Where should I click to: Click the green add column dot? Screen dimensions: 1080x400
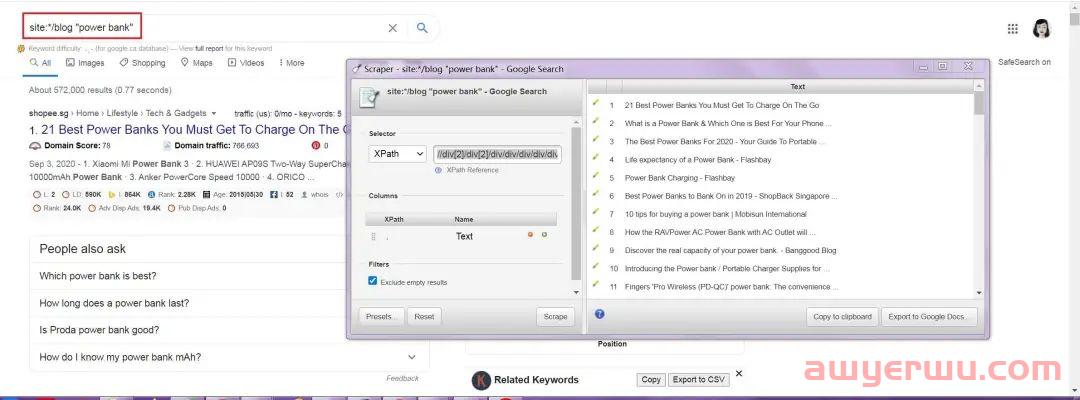544,235
